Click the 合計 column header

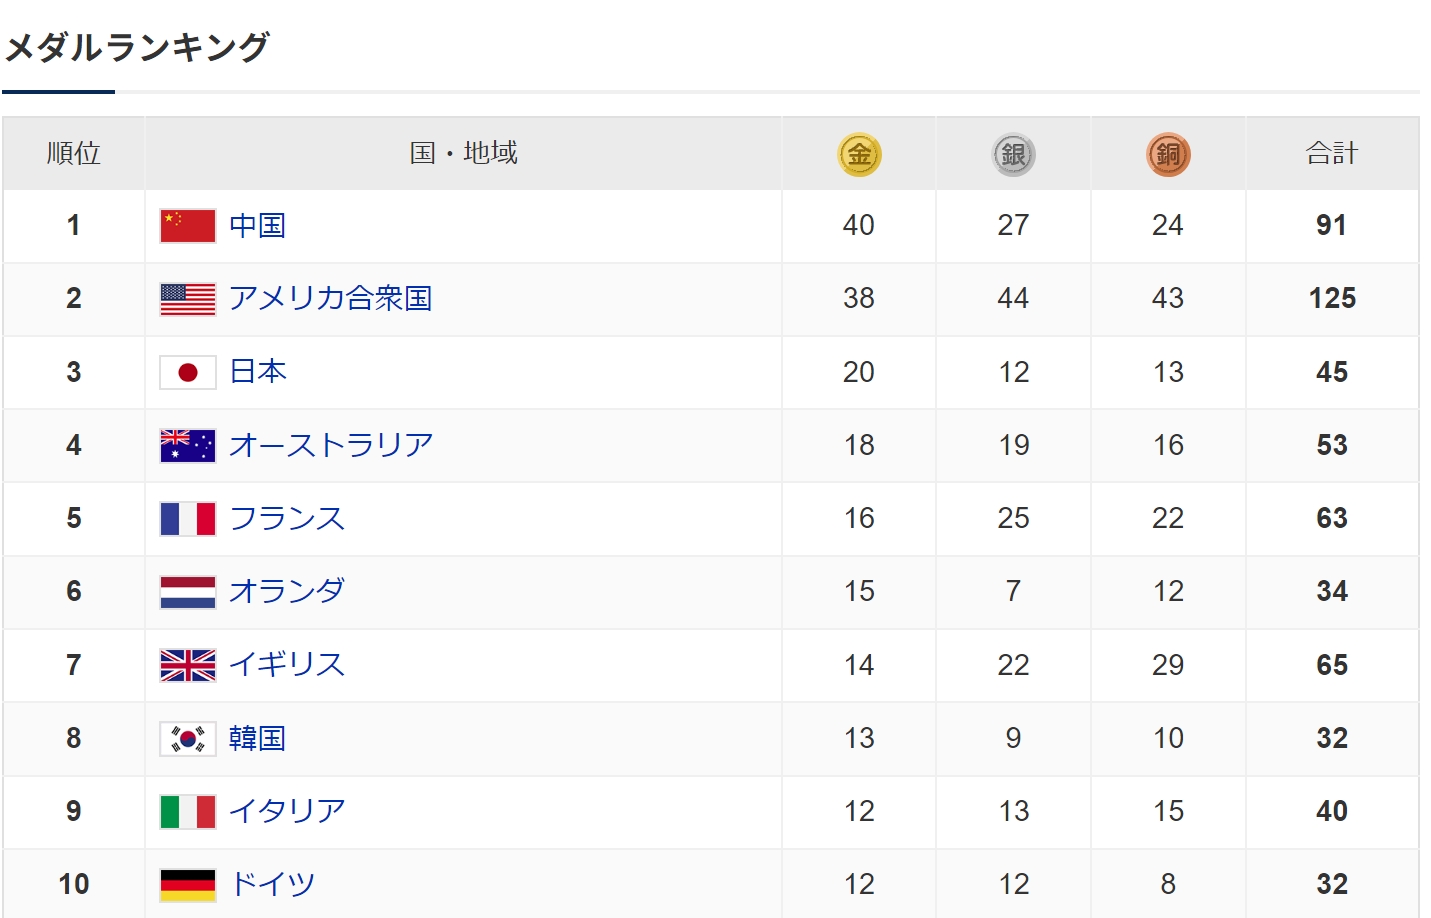1332,153
